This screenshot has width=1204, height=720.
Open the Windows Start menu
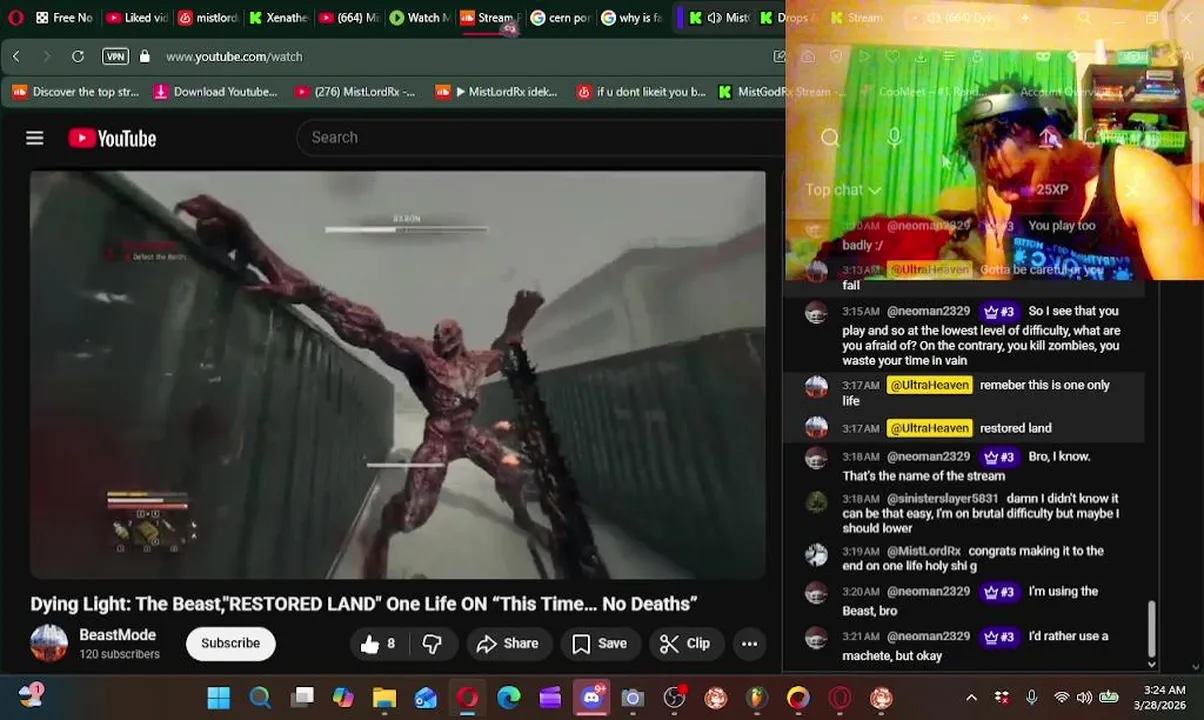[218, 697]
